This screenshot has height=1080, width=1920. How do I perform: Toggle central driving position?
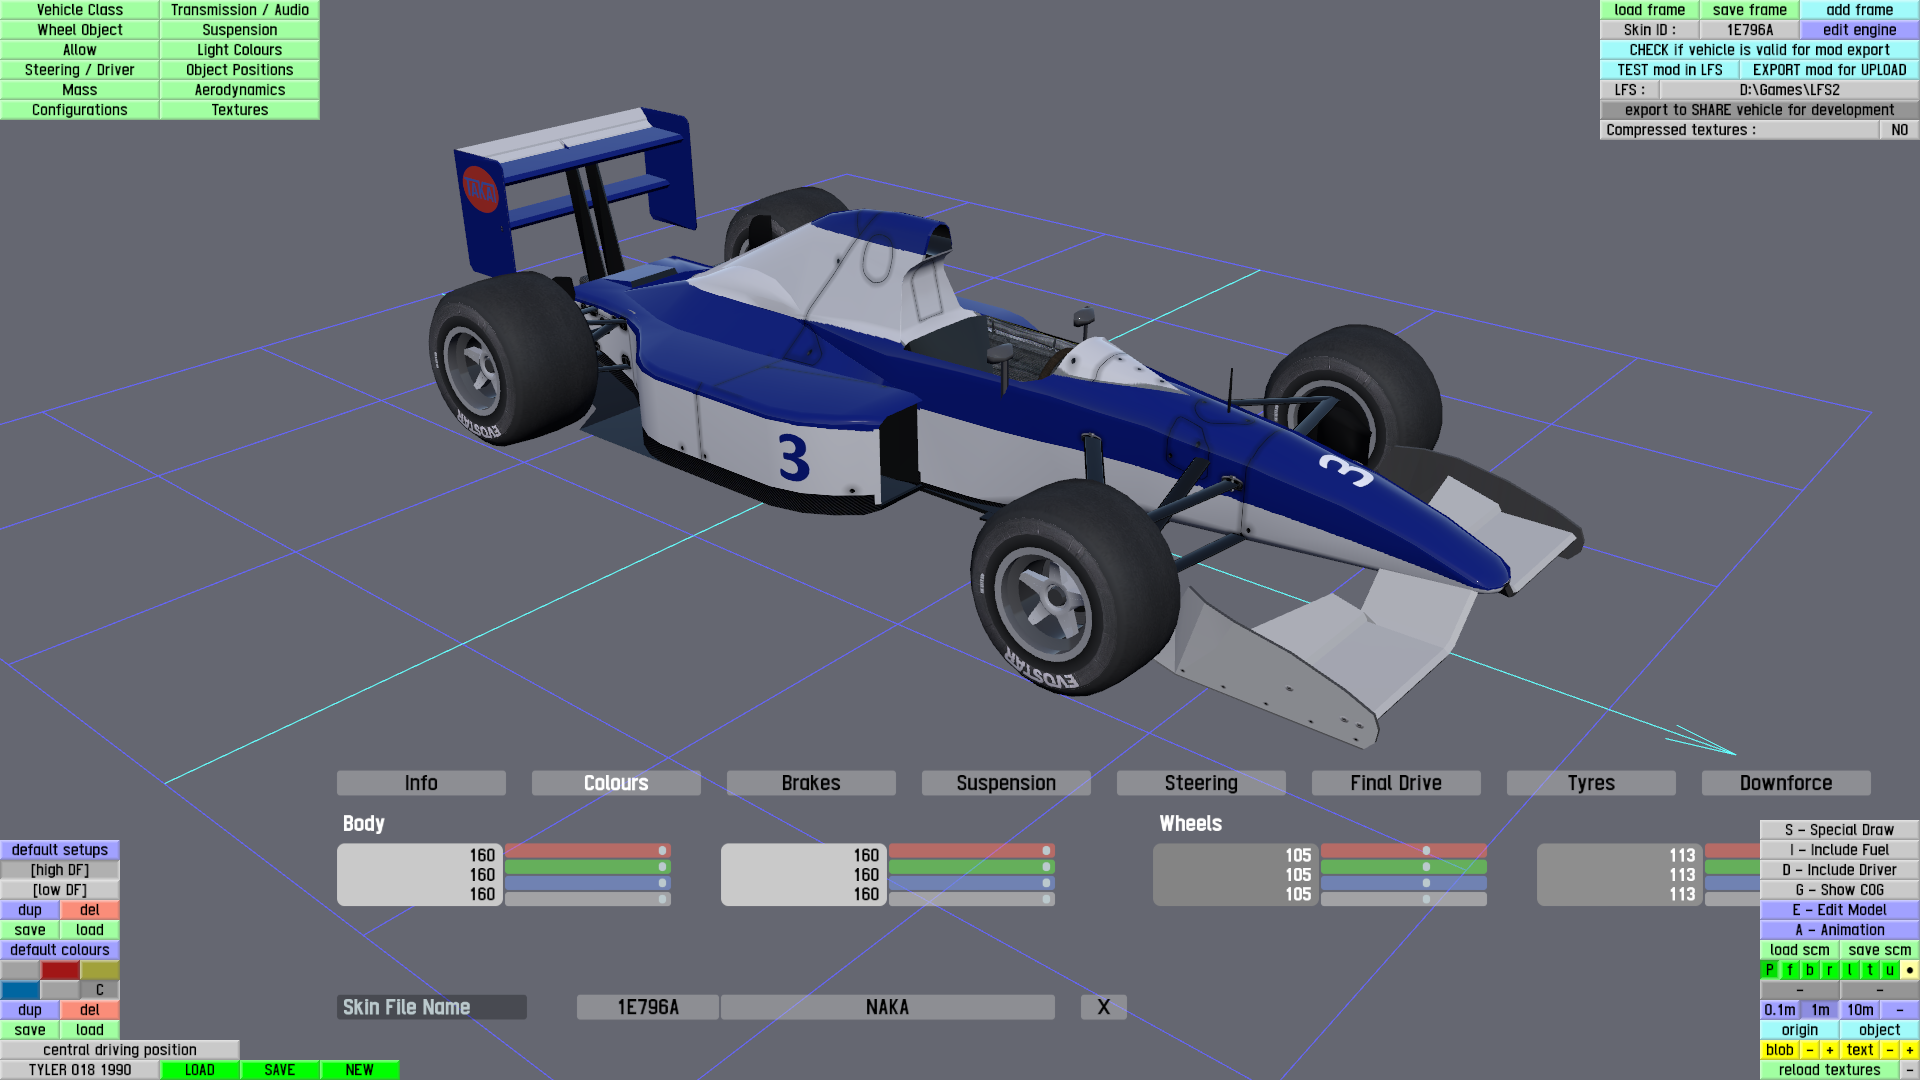click(120, 1050)
